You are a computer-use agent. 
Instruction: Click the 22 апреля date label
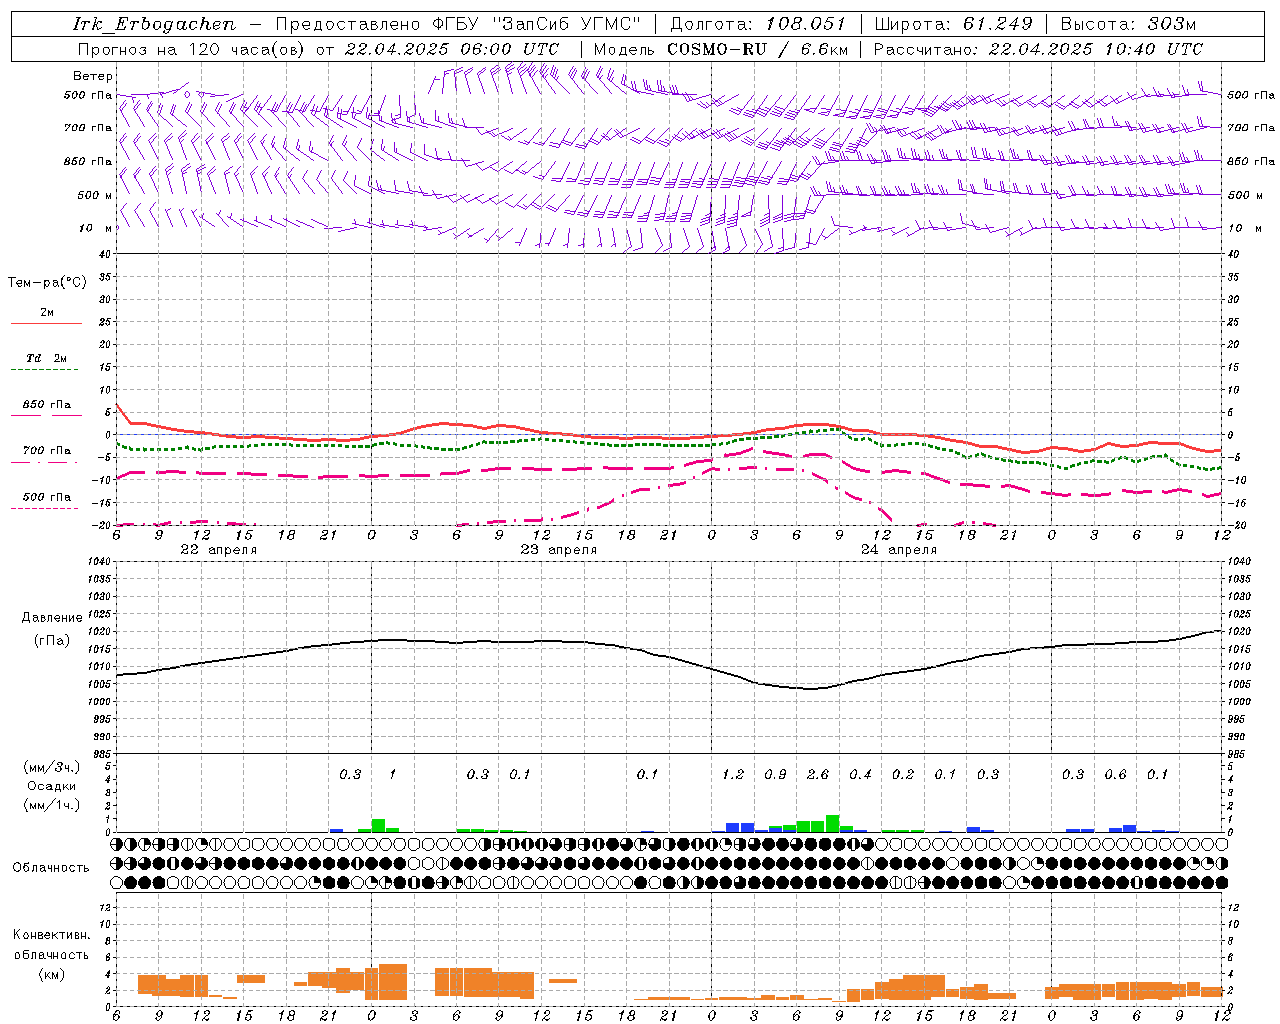tap(218, 550)
